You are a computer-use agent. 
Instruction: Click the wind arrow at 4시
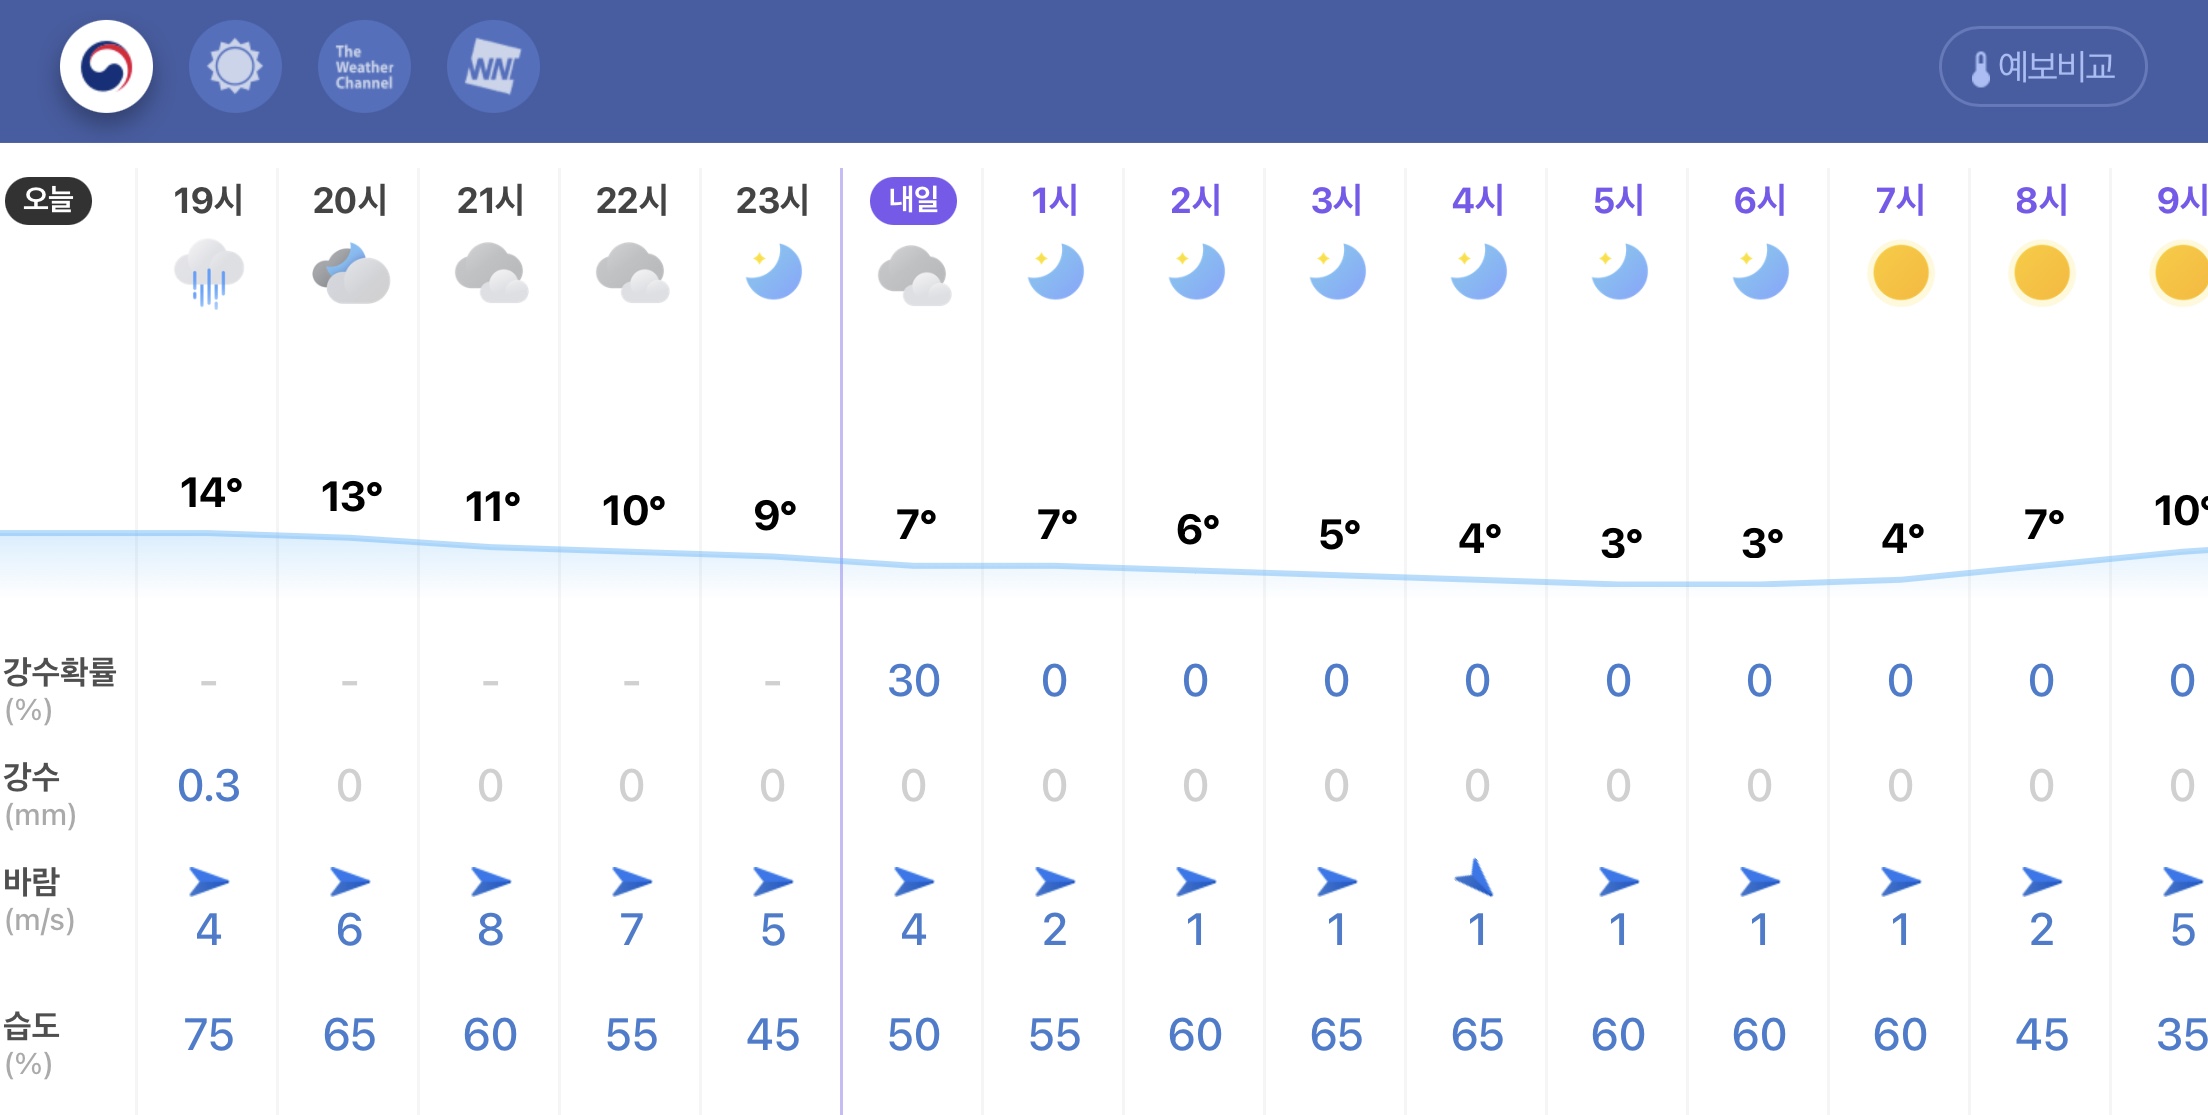(1476, 880)
